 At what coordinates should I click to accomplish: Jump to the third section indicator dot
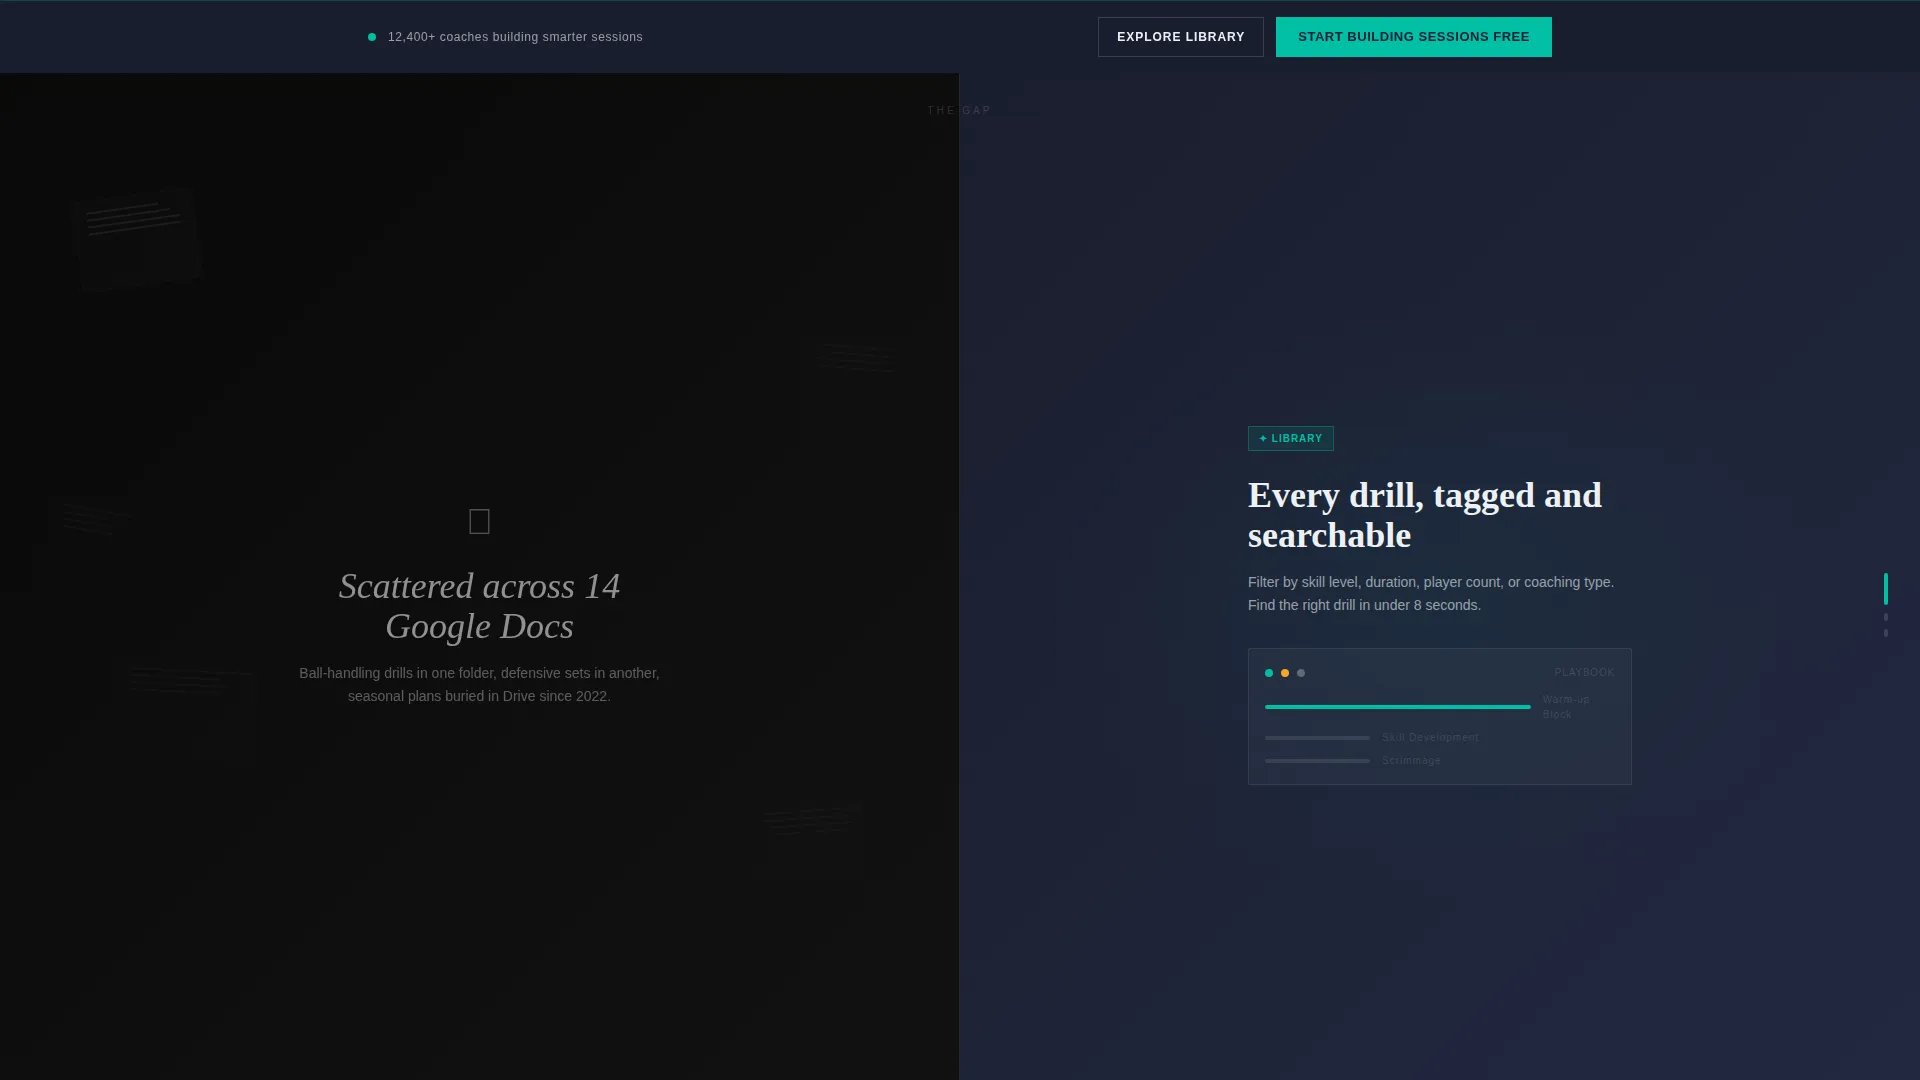[1886, 633]
